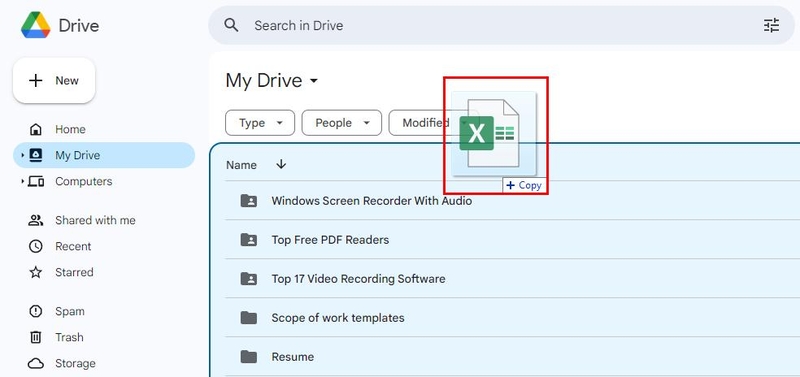This screenshot has width=800, height=377.
Task: Click the Shared with me people icon
Action: coord(36,220)
